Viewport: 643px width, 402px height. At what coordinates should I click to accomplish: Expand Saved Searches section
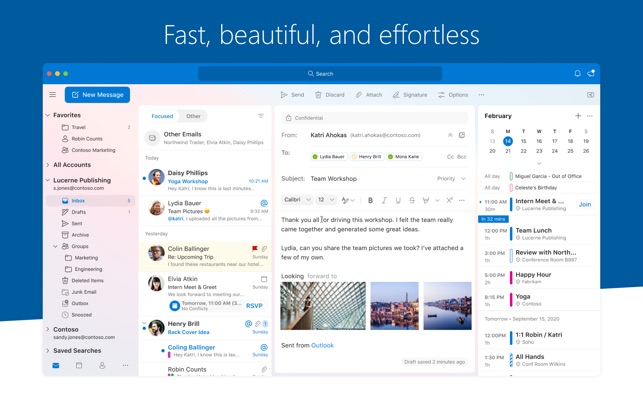tap(48, 351)
